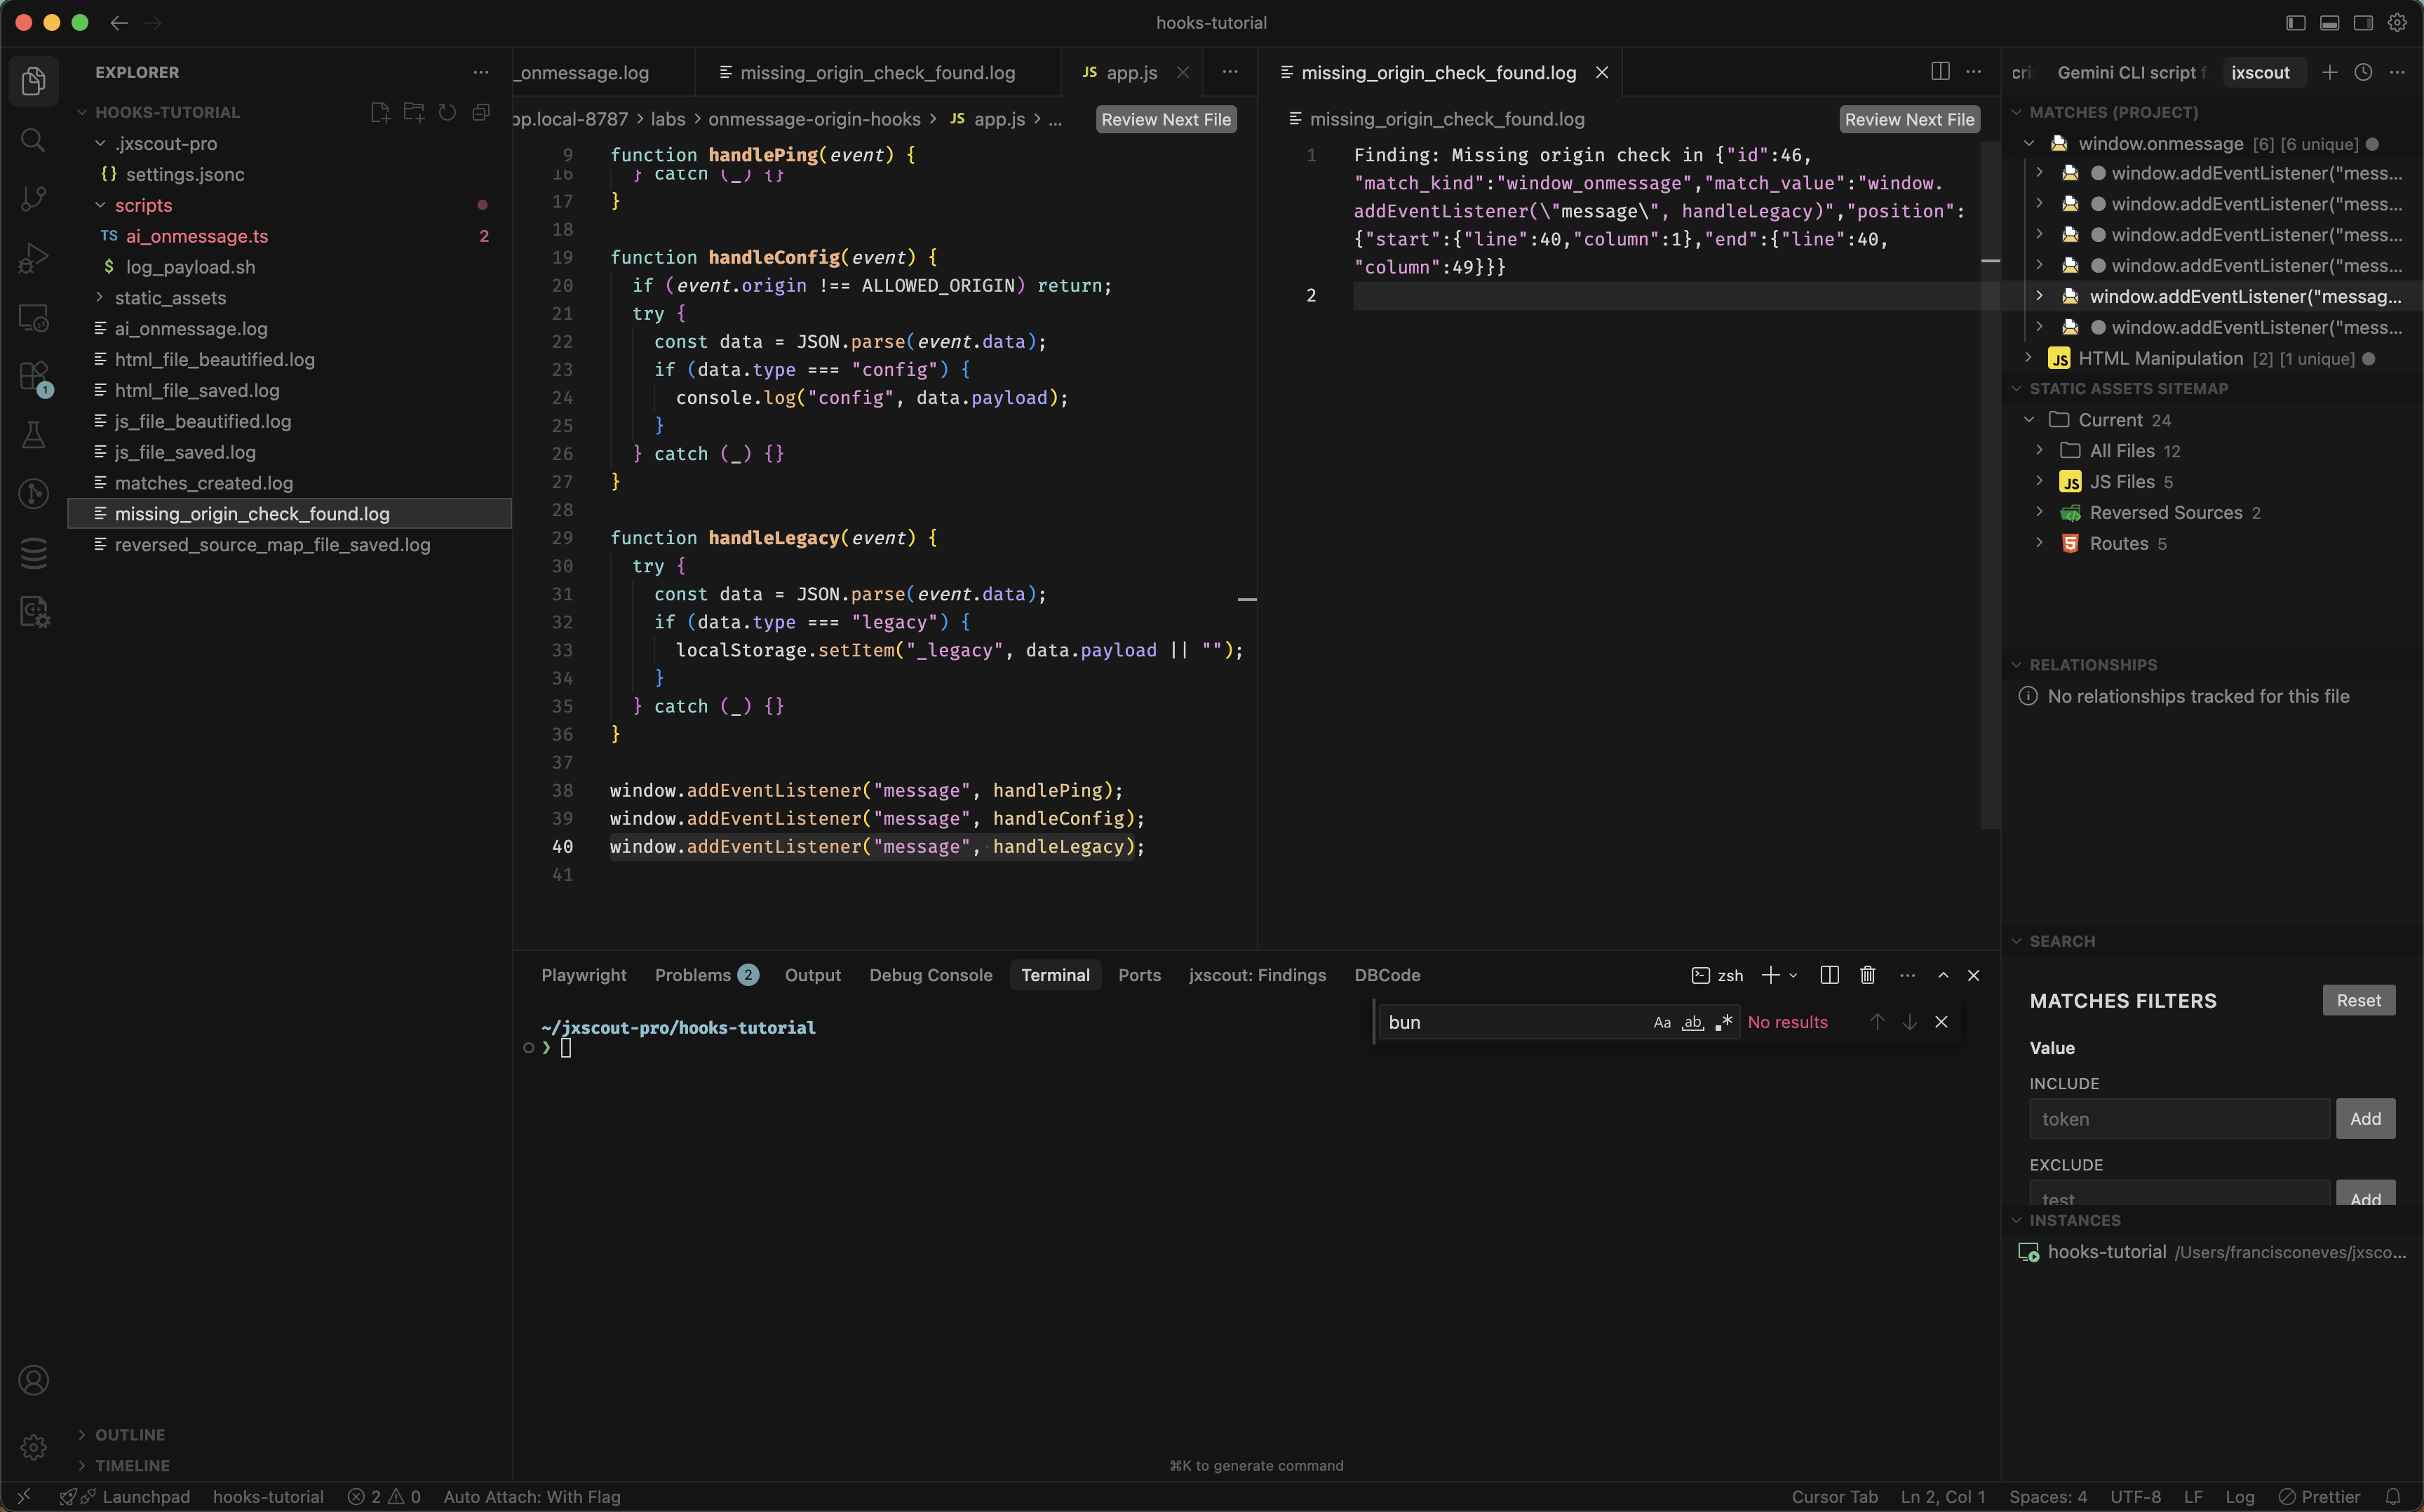Viewport: 2424px width, 1512px height.
Task: Expand the JS Files sitemap node
Action: [2040, 481]
